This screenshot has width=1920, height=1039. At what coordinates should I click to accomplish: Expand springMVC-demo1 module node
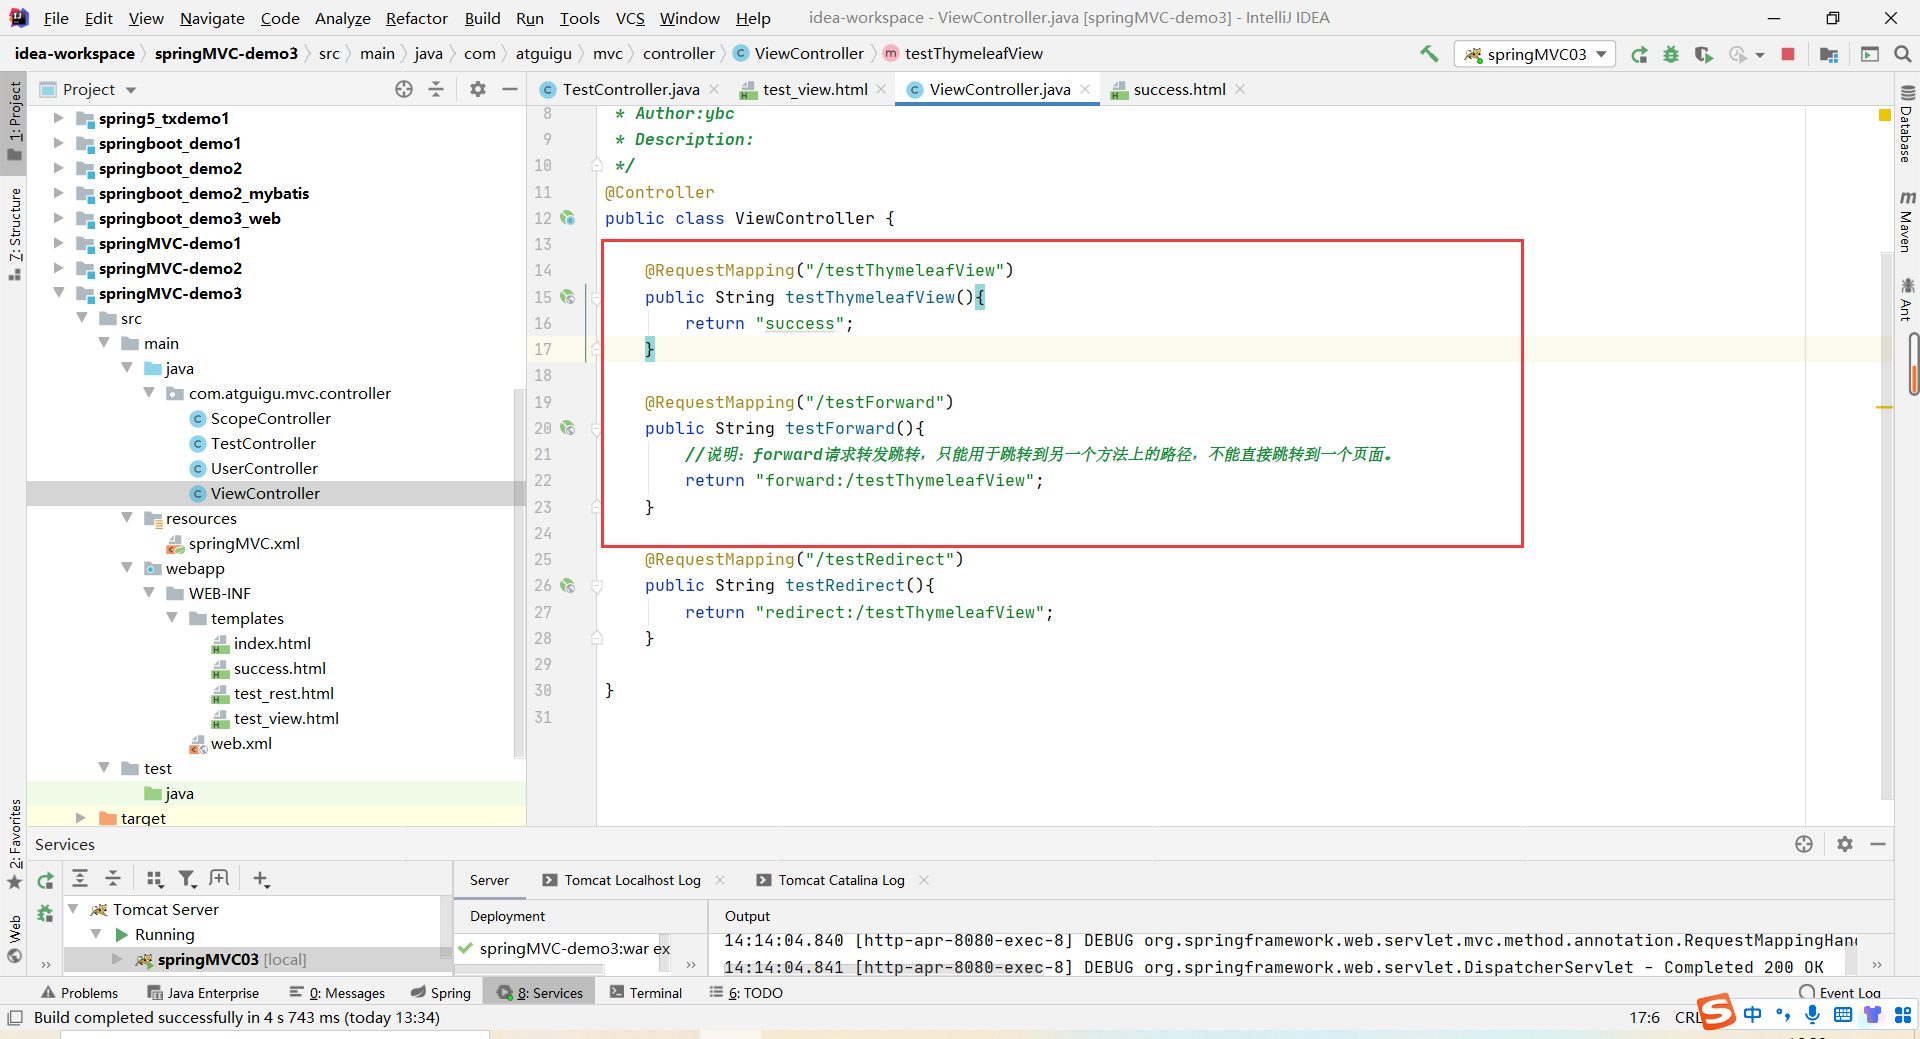[x=59, y=243]
